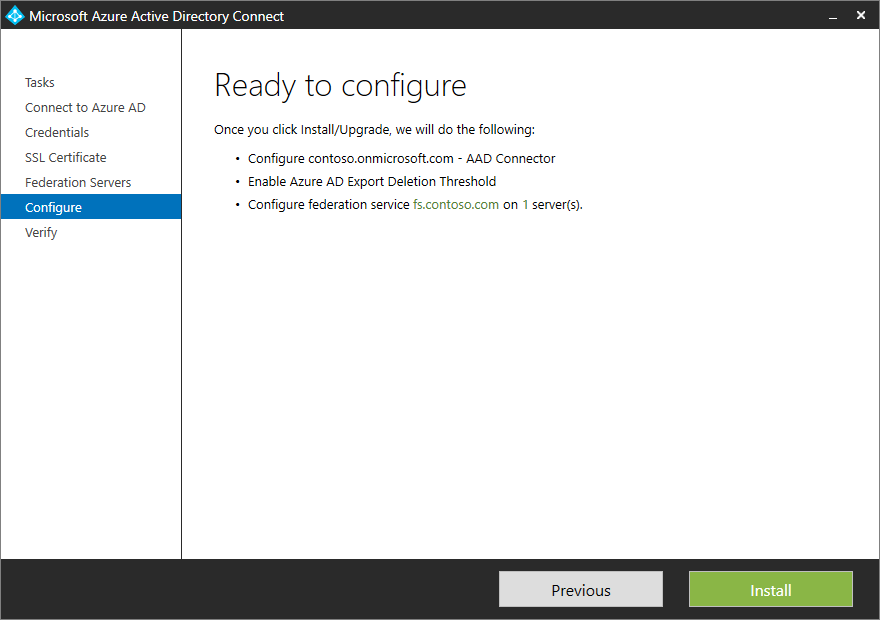Open the Connect to Azure AD step

coord(85,107)
